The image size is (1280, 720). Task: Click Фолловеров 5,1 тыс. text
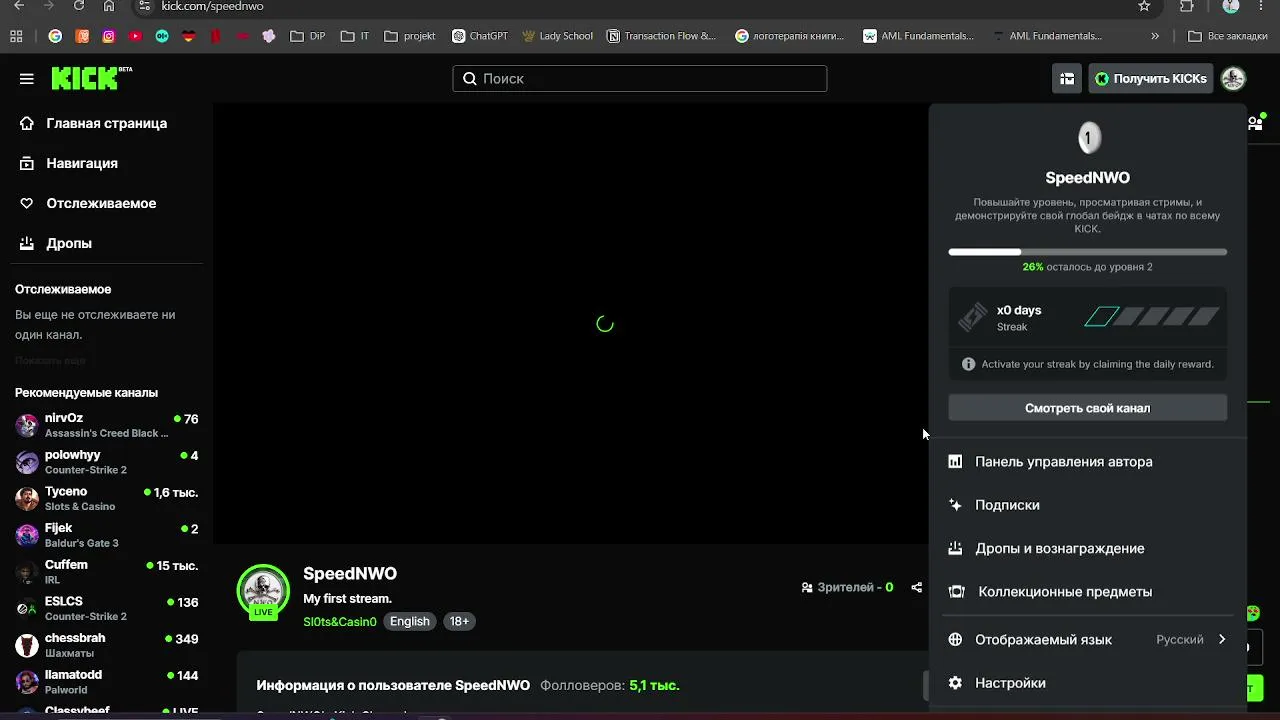[610, 686]
